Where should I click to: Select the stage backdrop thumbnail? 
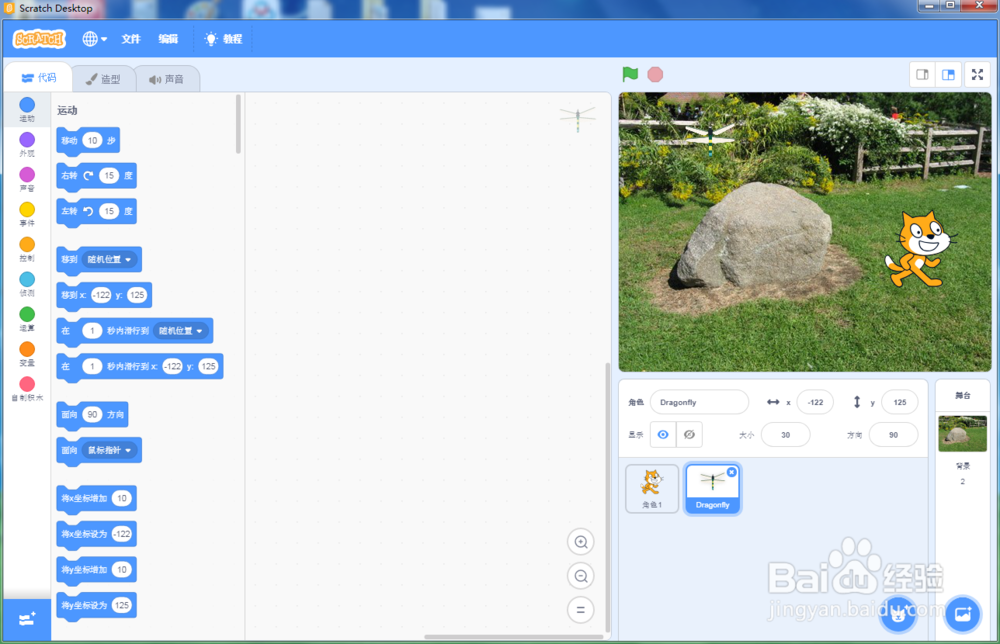coord(962,433)
